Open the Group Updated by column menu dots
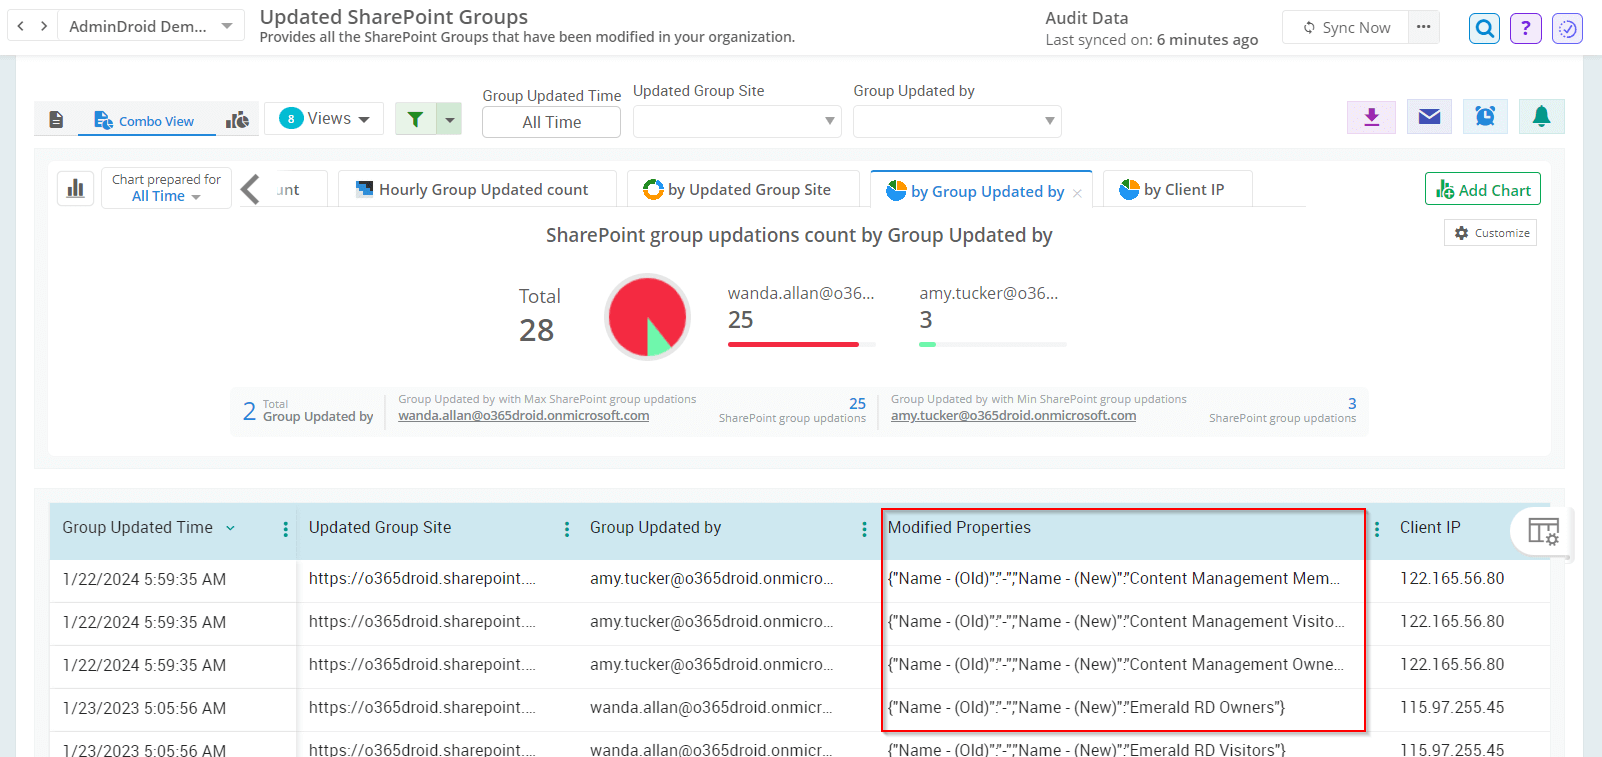This screenshot has width=1602, height=757. 865,529
